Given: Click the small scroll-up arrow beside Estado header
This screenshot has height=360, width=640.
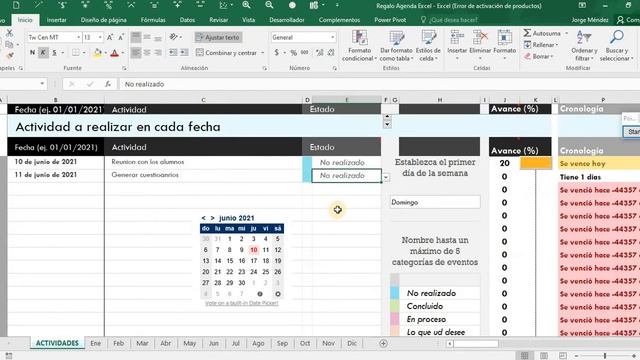Looking at the screenshot, I should coord(387,117).
